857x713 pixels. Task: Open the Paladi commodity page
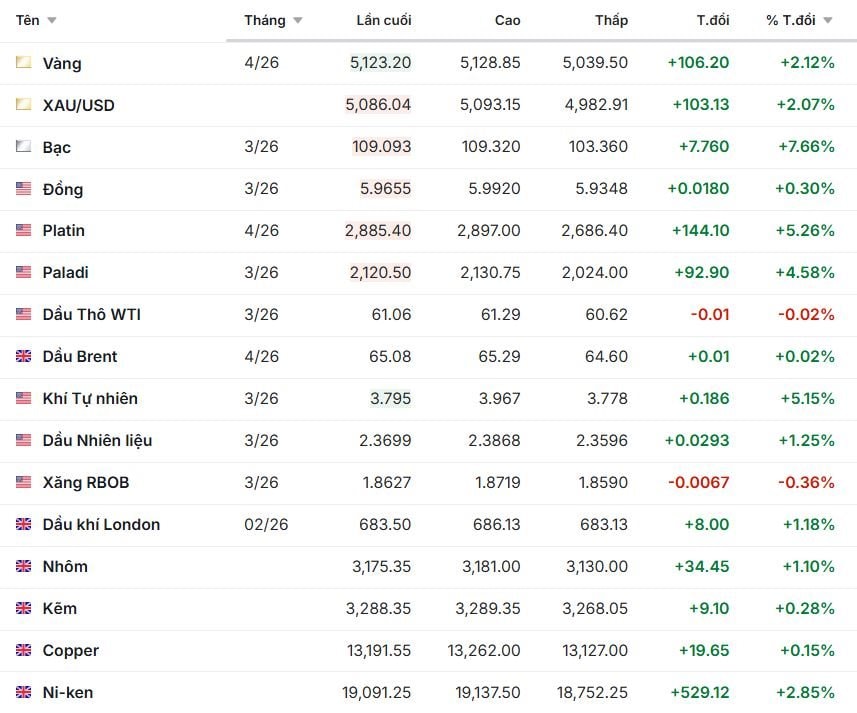[x=64, y=272]
